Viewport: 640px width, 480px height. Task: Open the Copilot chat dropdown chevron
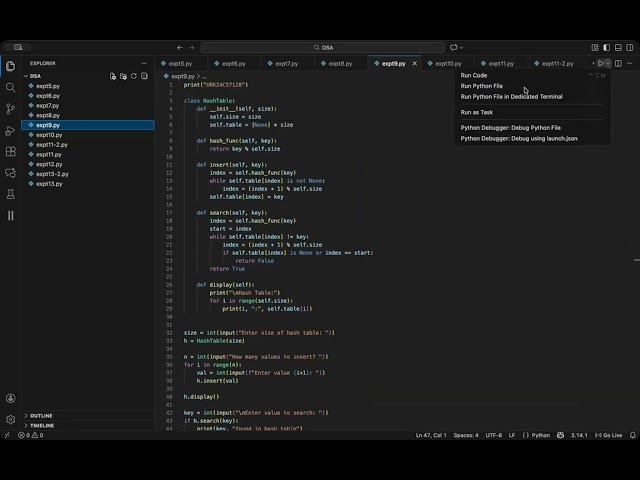point(462,48)
